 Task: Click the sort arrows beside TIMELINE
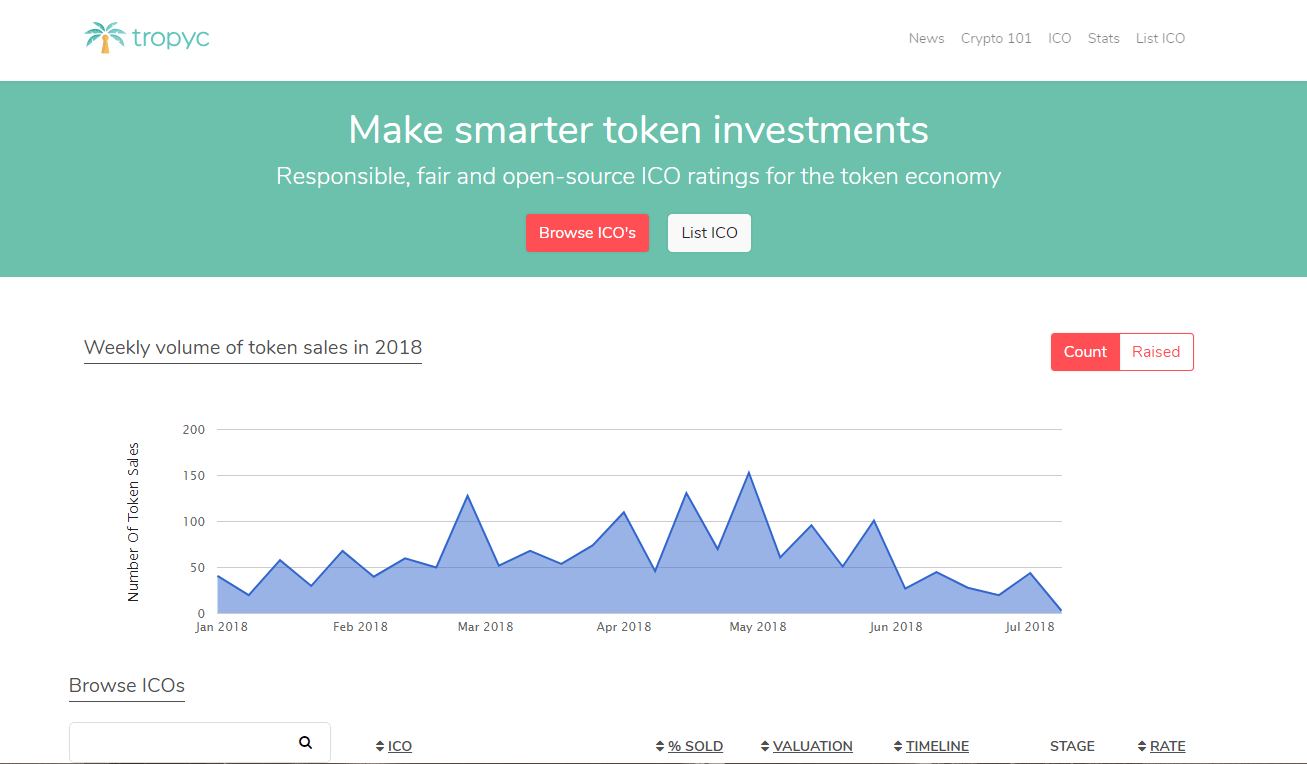(x=897, y=745)
